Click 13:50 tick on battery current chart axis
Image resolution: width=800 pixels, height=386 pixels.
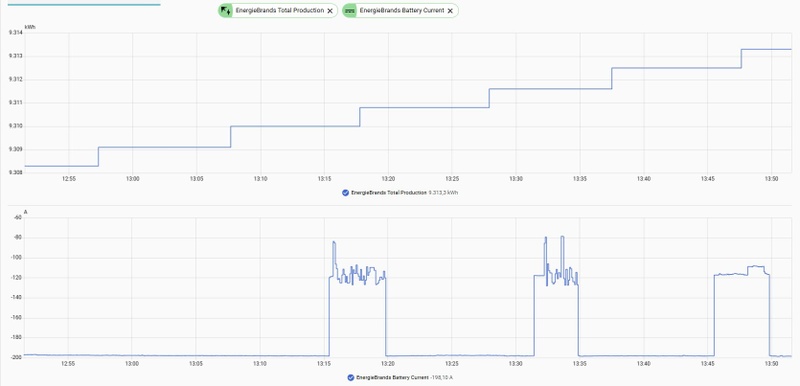point(771,364)
